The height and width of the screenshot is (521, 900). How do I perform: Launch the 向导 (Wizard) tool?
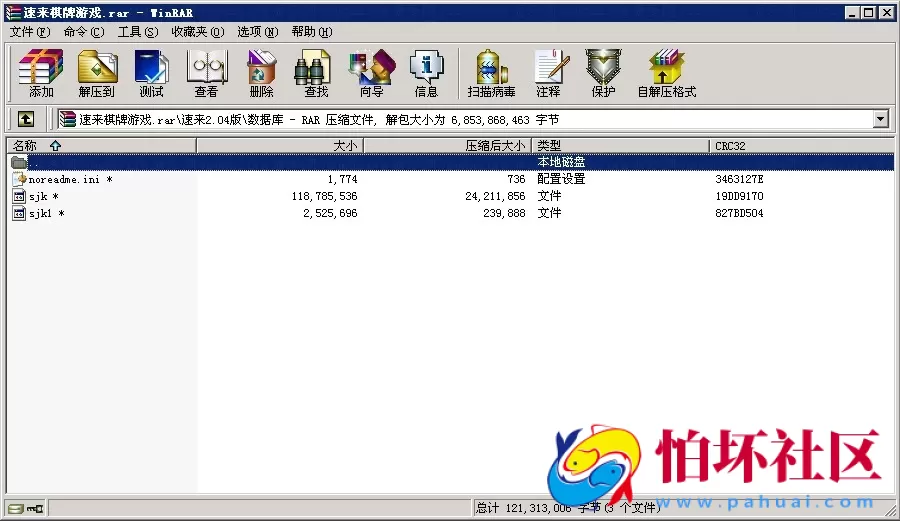click(x=371, y=73)
